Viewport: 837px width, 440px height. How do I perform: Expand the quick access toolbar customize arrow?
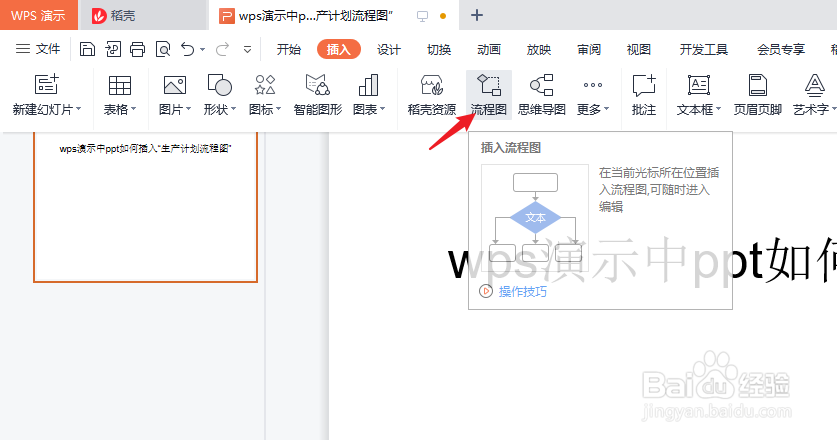[247, 50]
